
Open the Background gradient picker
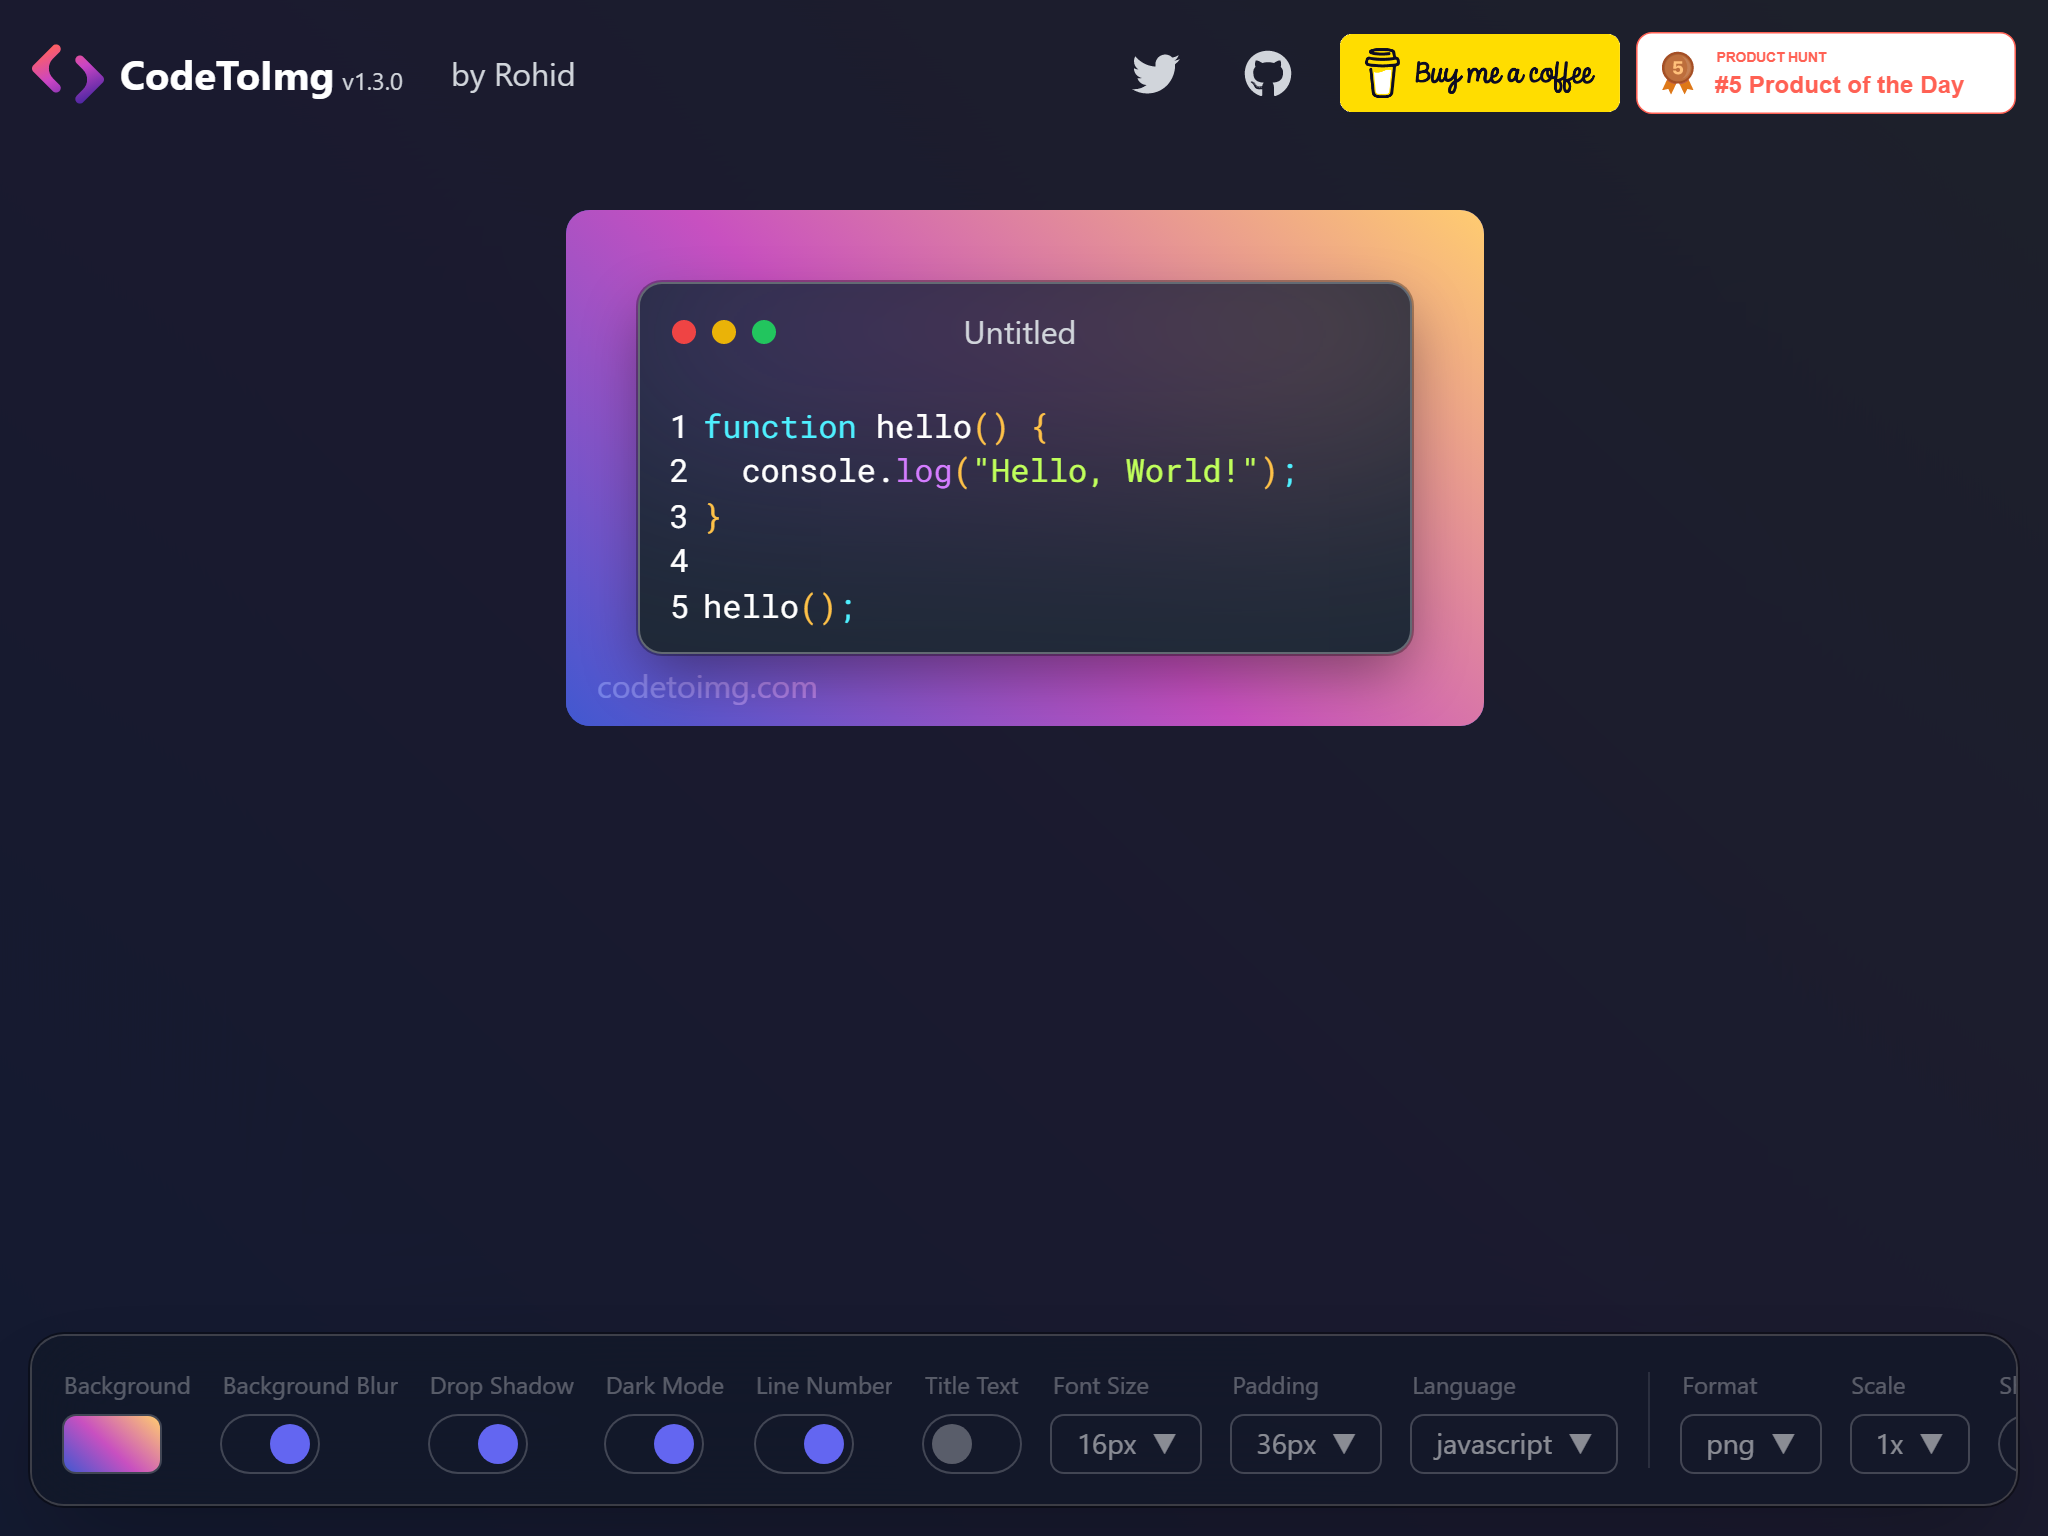[111, 1444]
